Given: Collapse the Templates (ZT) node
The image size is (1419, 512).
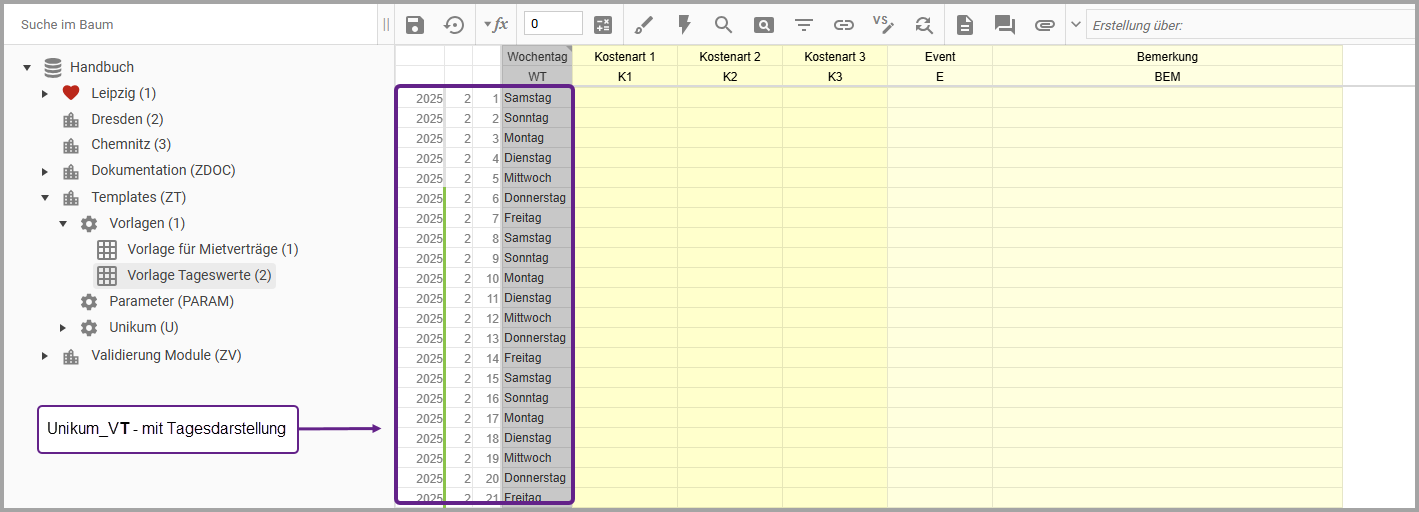Looking at the screenshot, I should [45, 198].
